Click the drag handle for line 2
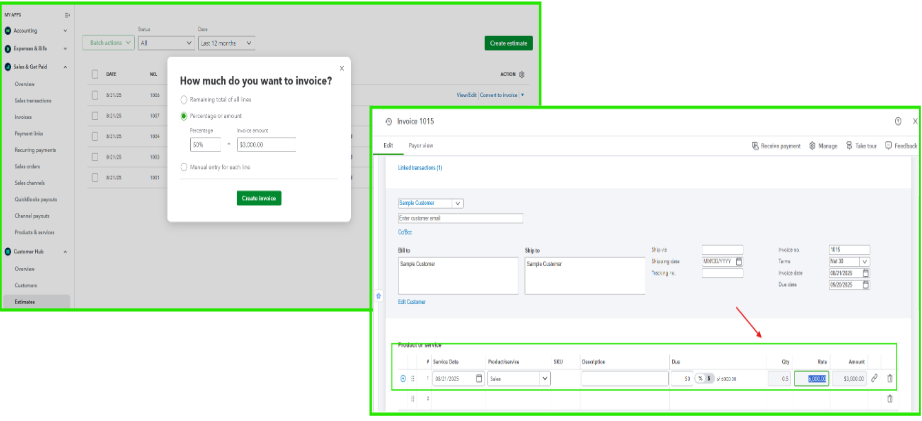Screen dimensions: 922x421 [413, 399]
